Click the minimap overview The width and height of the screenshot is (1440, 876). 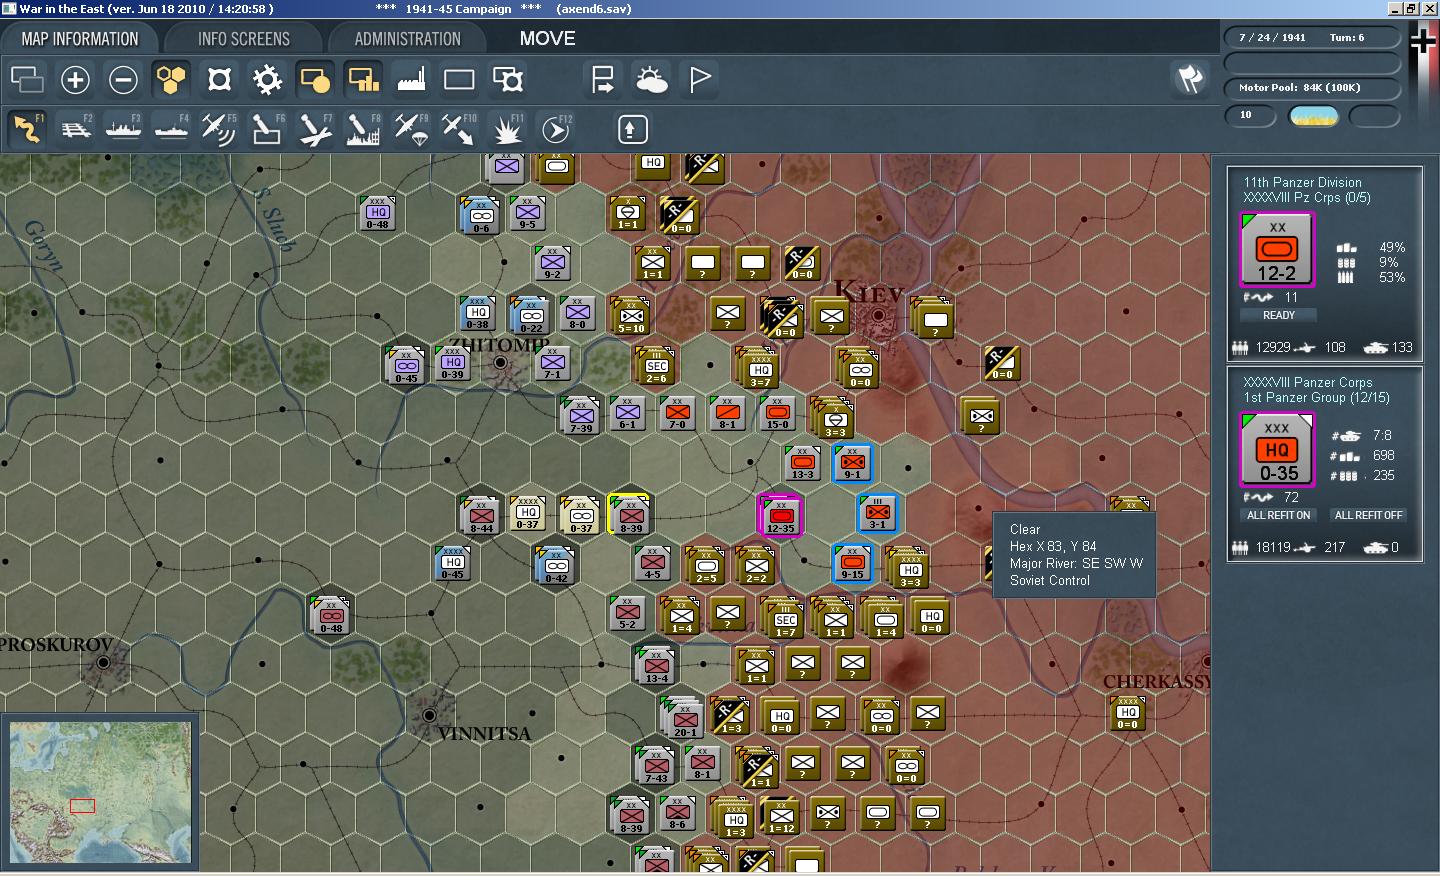(x=99, y=792)
